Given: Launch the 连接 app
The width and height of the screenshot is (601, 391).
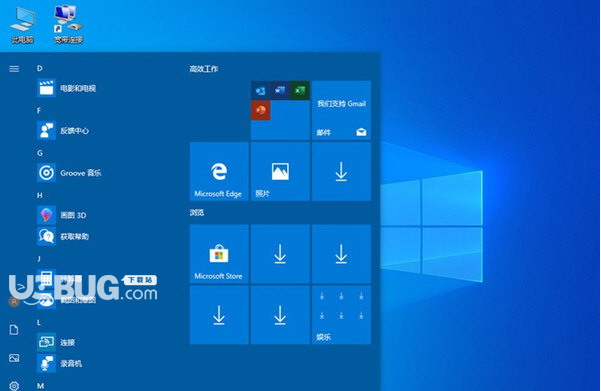Looking at the screenshot, I should [56, 342].
